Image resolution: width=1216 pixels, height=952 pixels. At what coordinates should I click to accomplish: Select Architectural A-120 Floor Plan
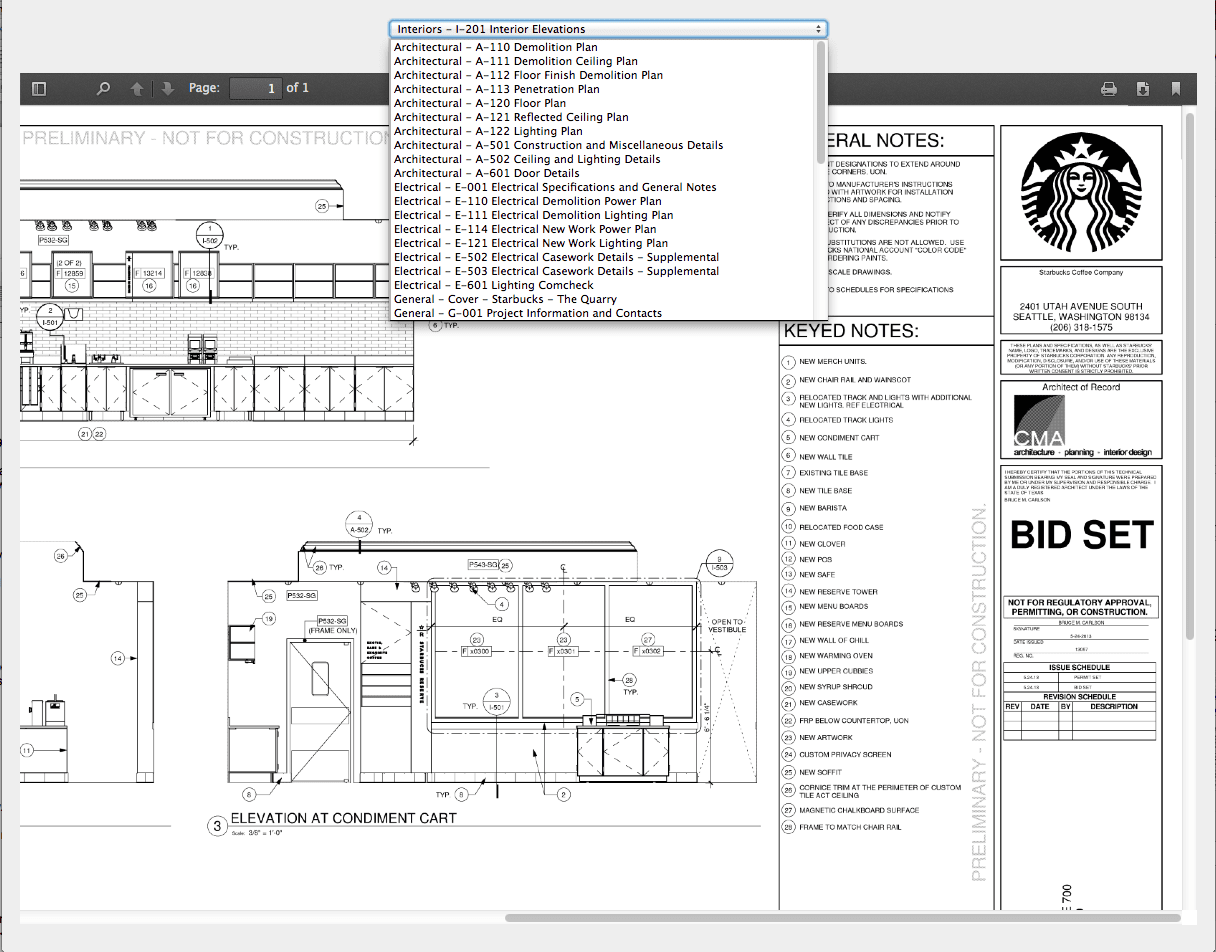(x=603, y=103)
